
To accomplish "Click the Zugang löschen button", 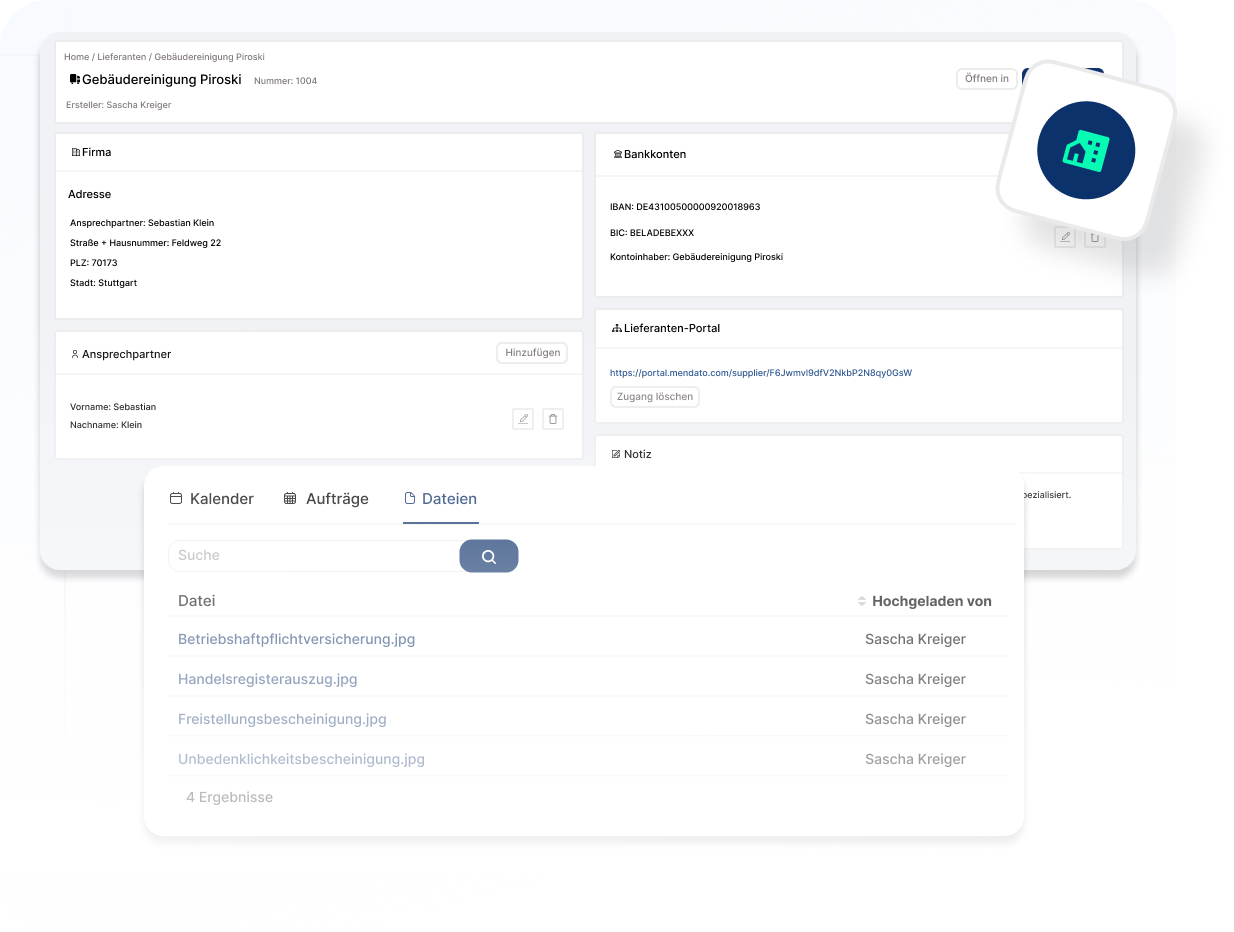I will [655, 397].
